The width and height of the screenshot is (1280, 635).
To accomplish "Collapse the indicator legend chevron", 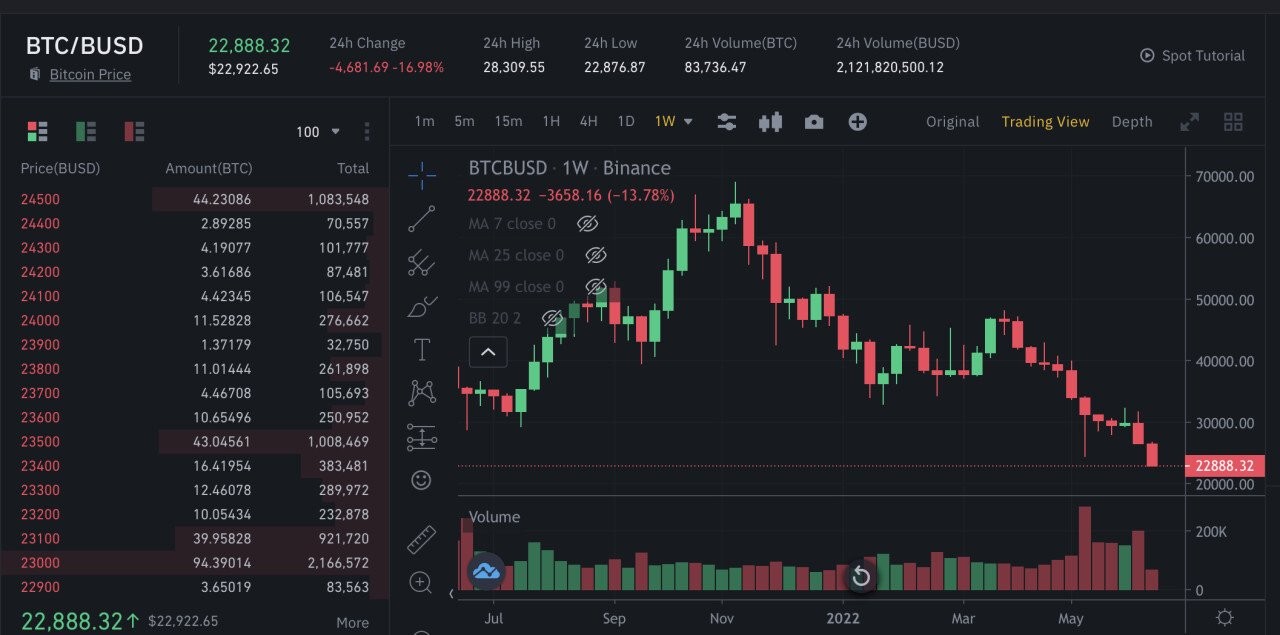I will (488, 352).
